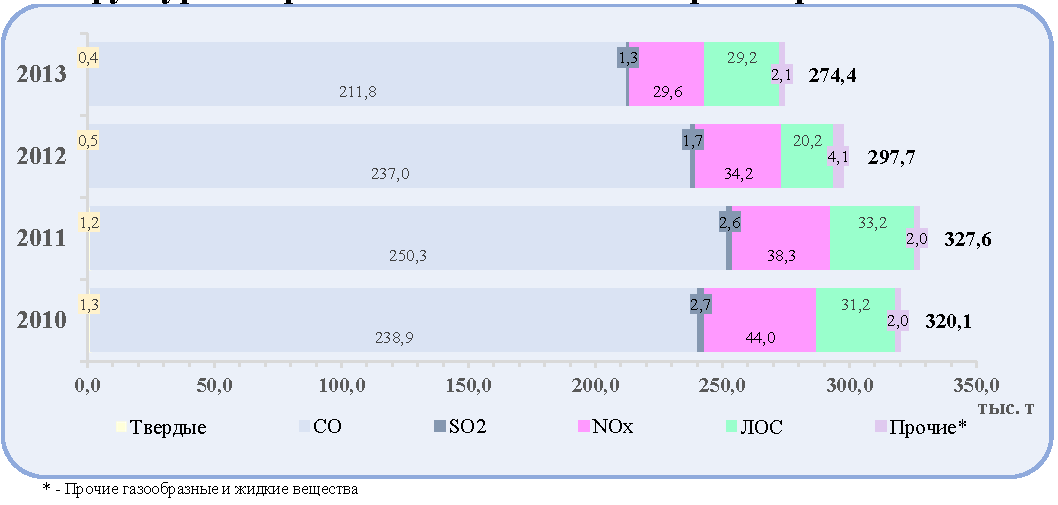
Task: Click the 2012 SO2 data label 1,7
Action: 693,140
